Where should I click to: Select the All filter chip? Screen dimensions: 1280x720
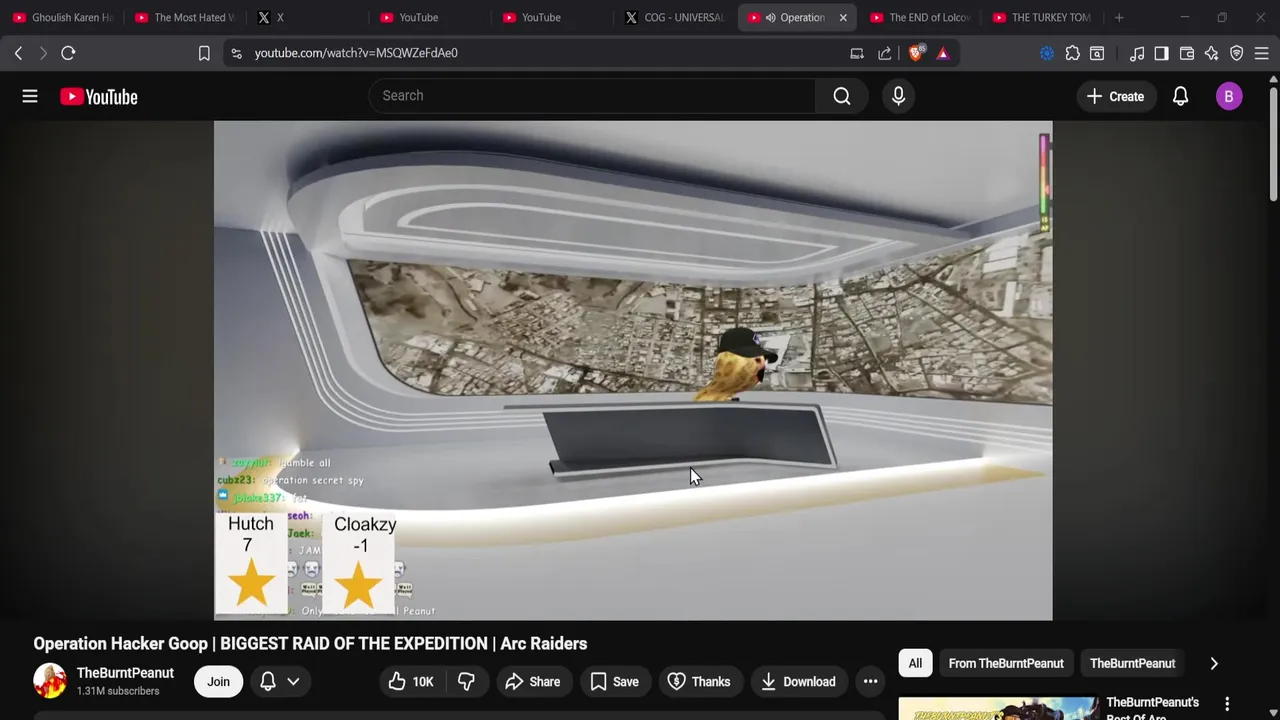[x=915, y=663]
